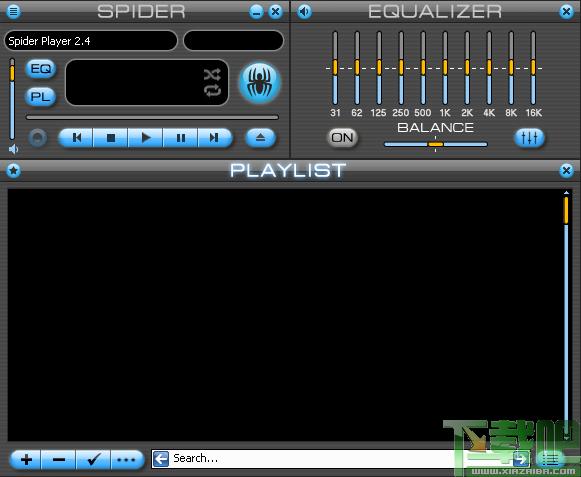Start playback with the play button
The width and height of the screenshot is (581, 477).
coord(145,138)
